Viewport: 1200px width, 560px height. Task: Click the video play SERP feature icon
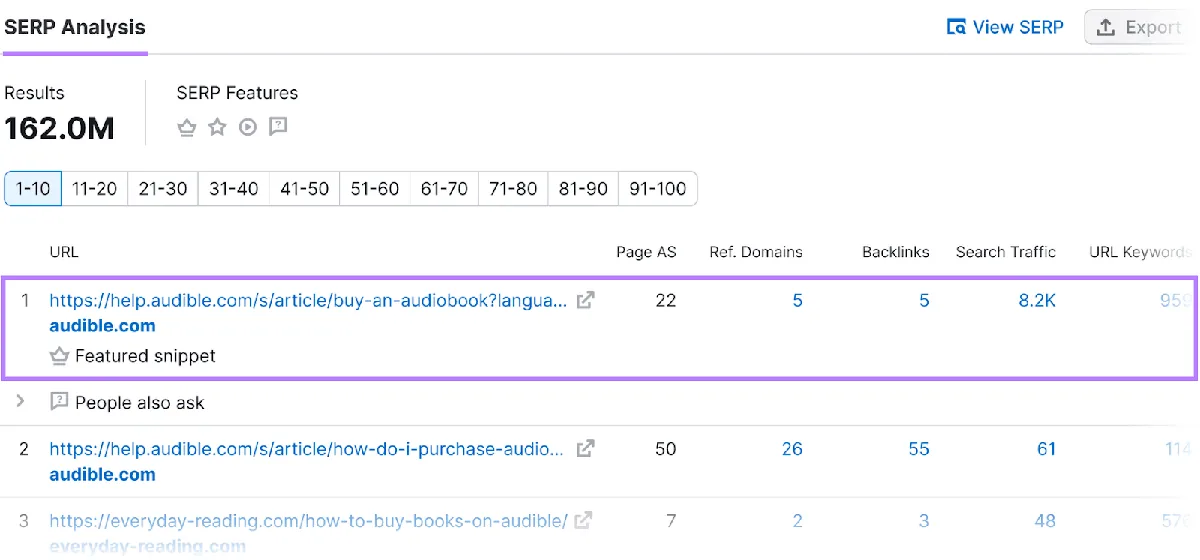pyautogui.click(x=248, y=127)
